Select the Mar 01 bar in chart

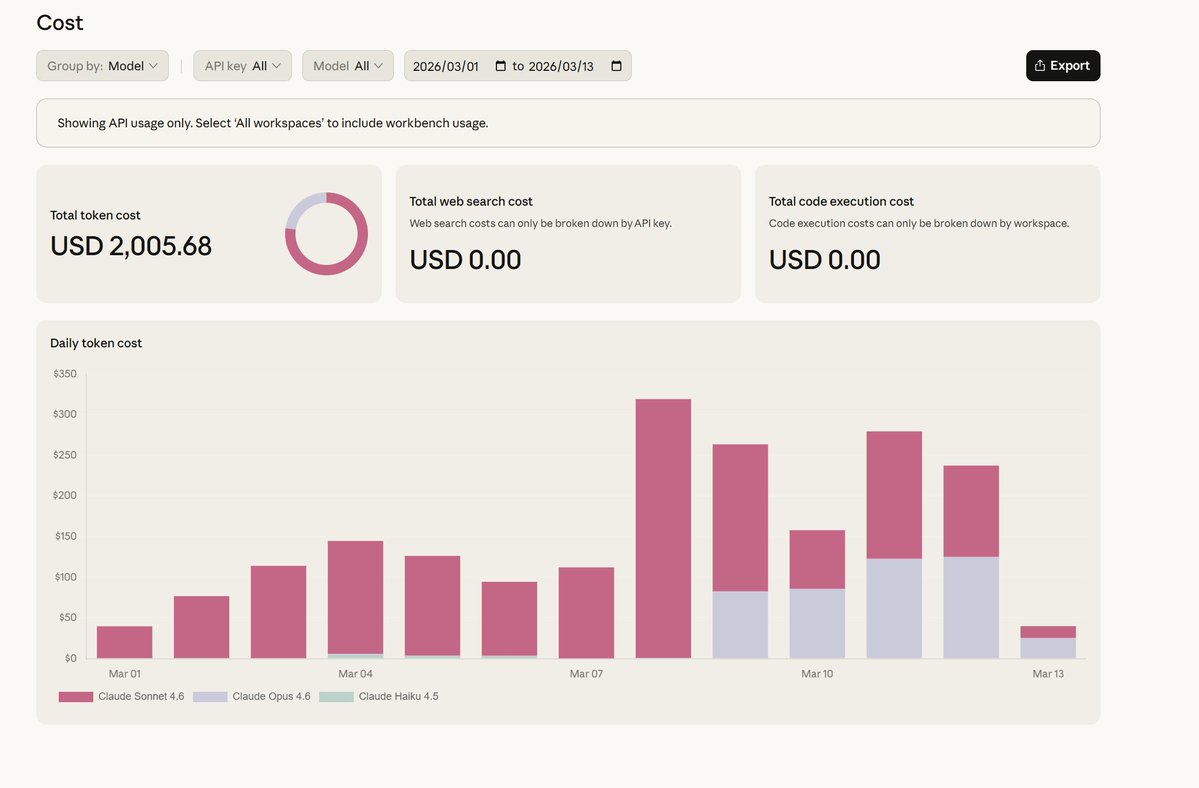[124, 642]
